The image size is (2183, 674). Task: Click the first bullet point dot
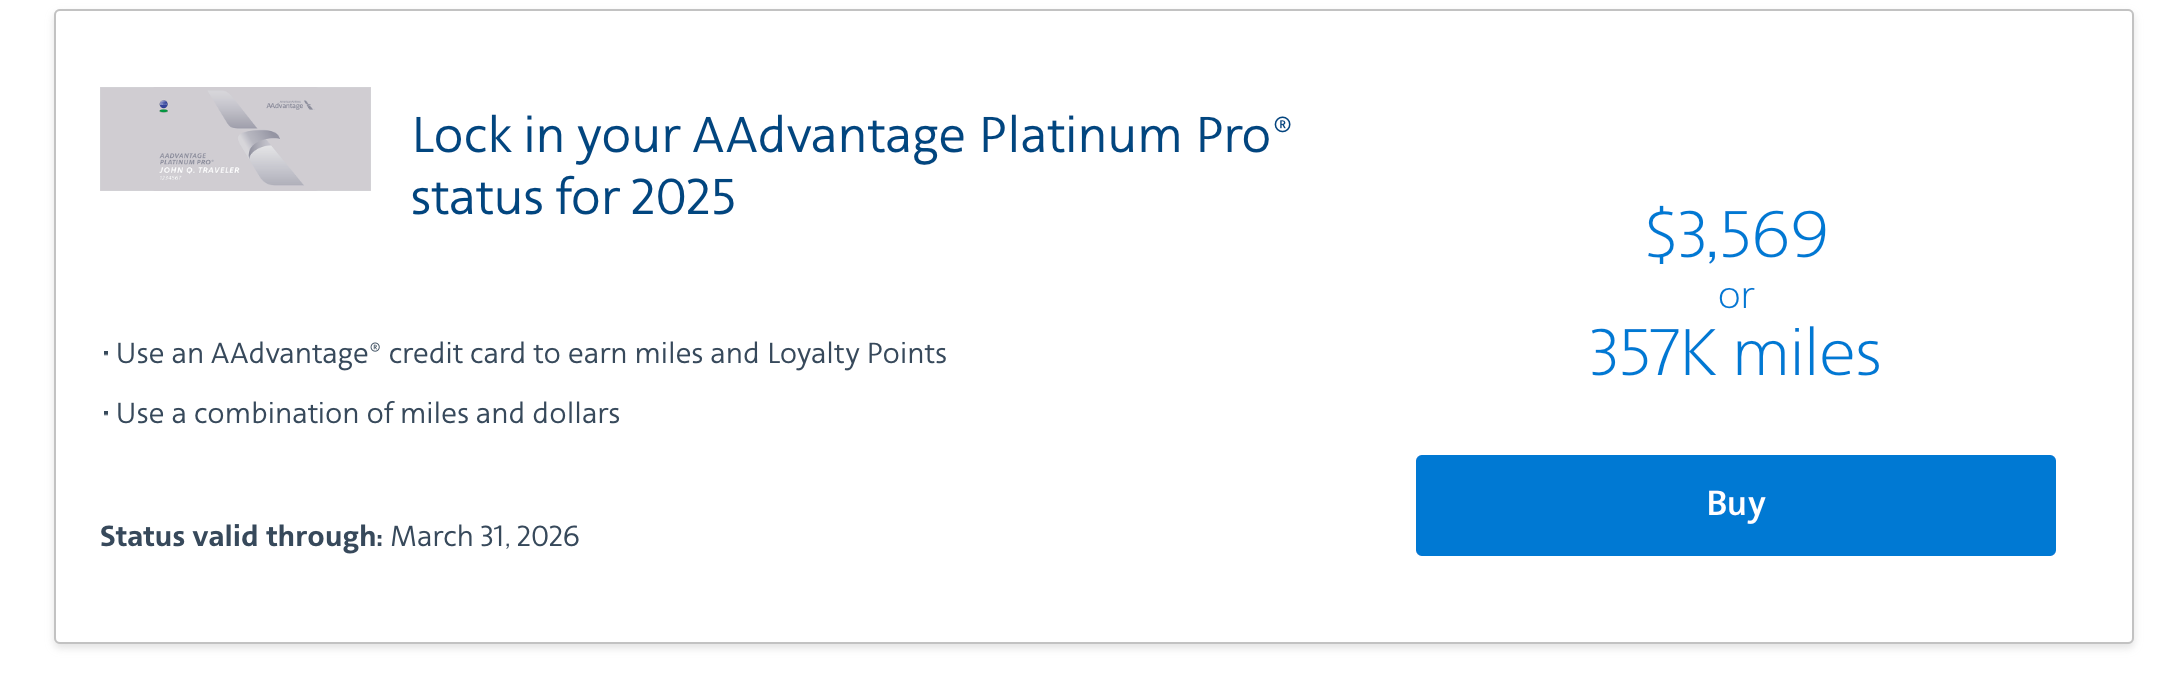pos(105,353)
